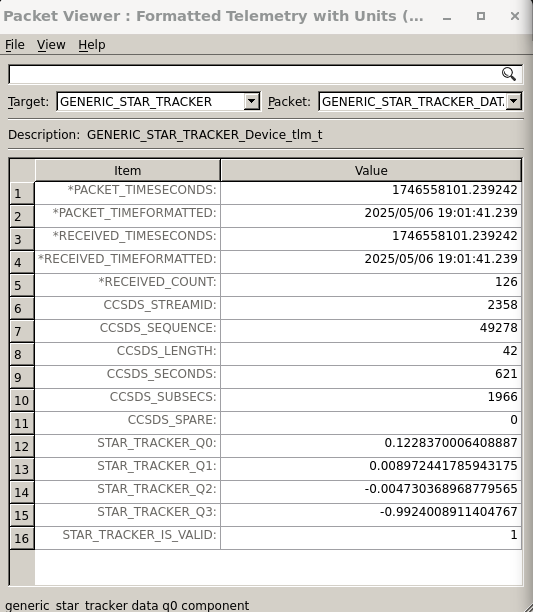
Task: Select the GENERIC_STAR_TRACKER target combo box text
Action: coord(136,101)
